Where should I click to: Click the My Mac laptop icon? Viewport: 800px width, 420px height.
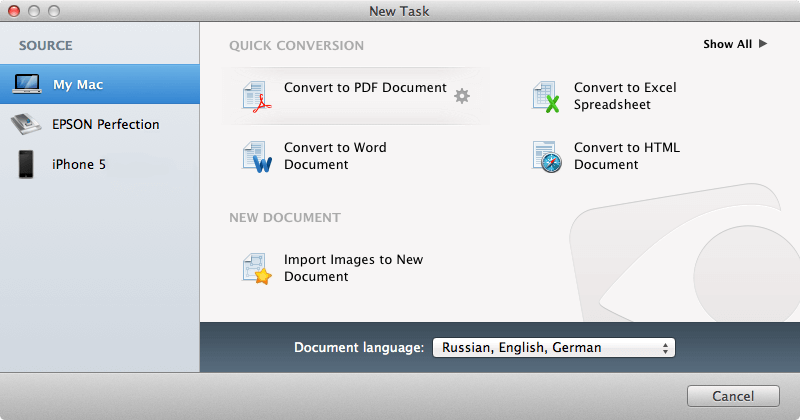[x=27, y=85]
